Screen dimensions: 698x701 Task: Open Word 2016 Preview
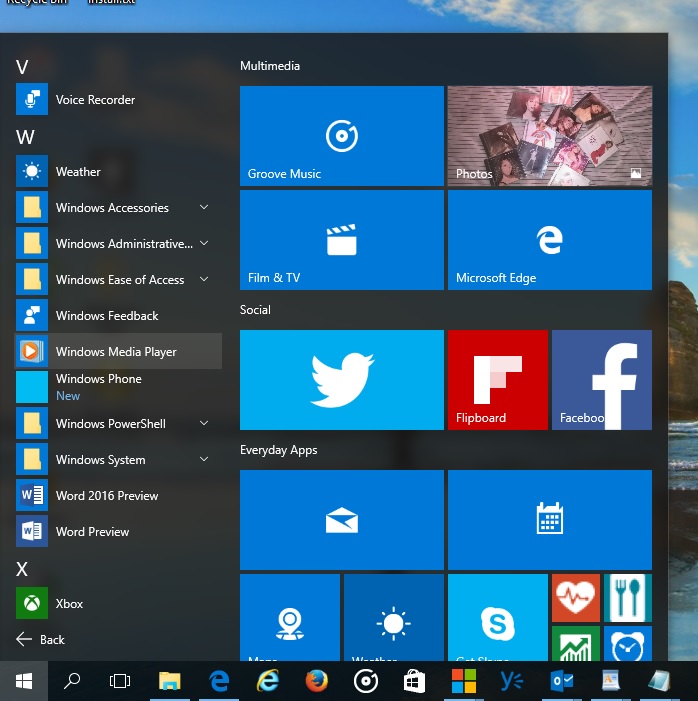tap(118, 495)
